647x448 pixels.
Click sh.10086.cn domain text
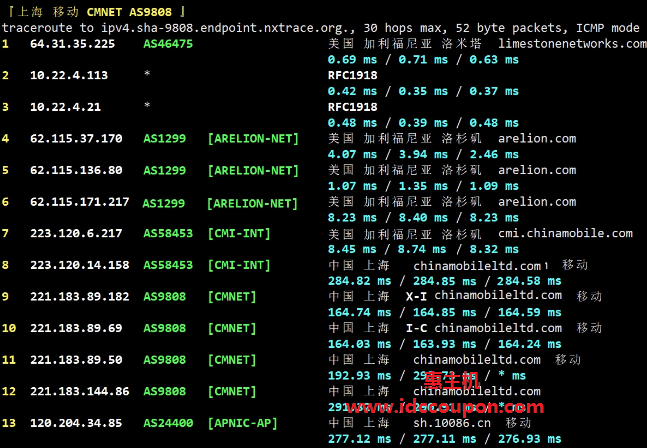[x=452, y=423]
